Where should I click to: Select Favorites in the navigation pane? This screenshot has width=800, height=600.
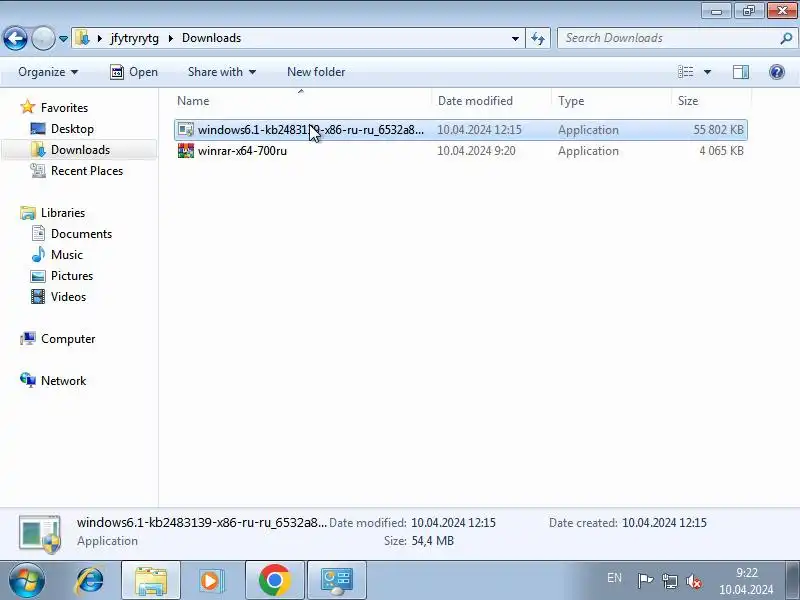point(64,108)
